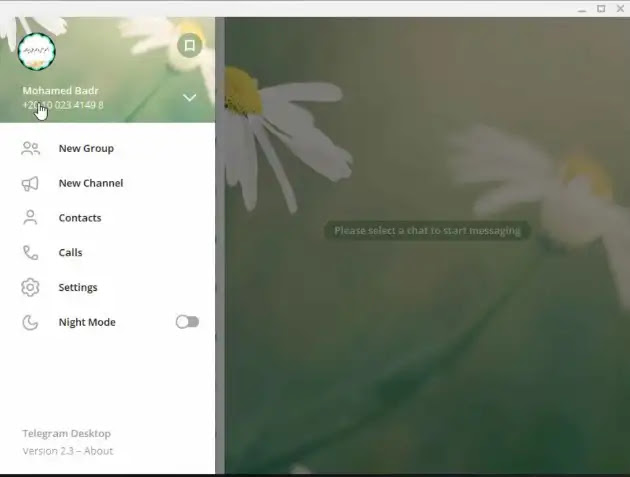Click the New Group people icon
Viewport: 630px width, 477px height.
tap(31, 149)
